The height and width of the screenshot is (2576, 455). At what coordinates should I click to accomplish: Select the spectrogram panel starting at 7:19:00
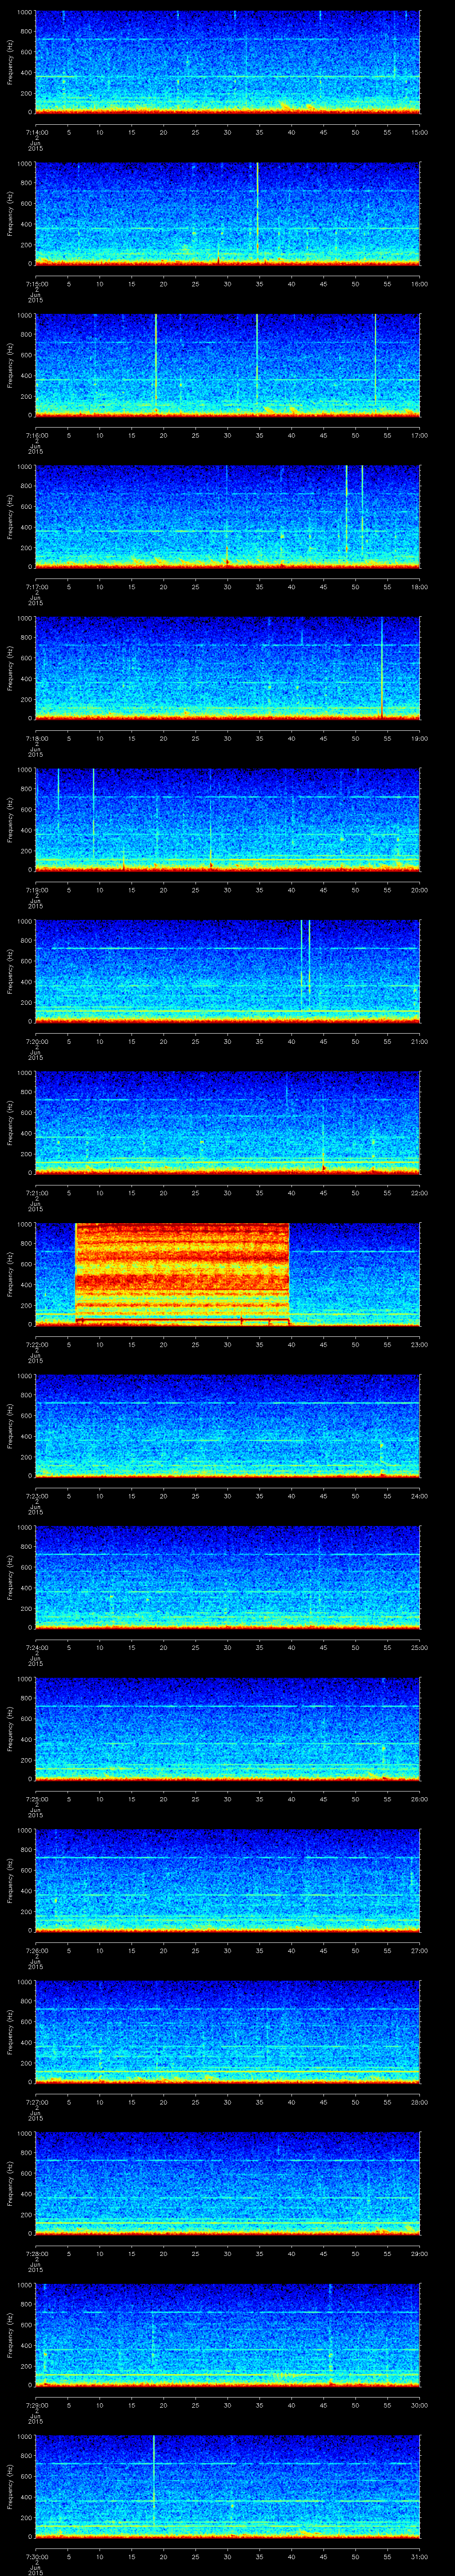coord(228,819)
